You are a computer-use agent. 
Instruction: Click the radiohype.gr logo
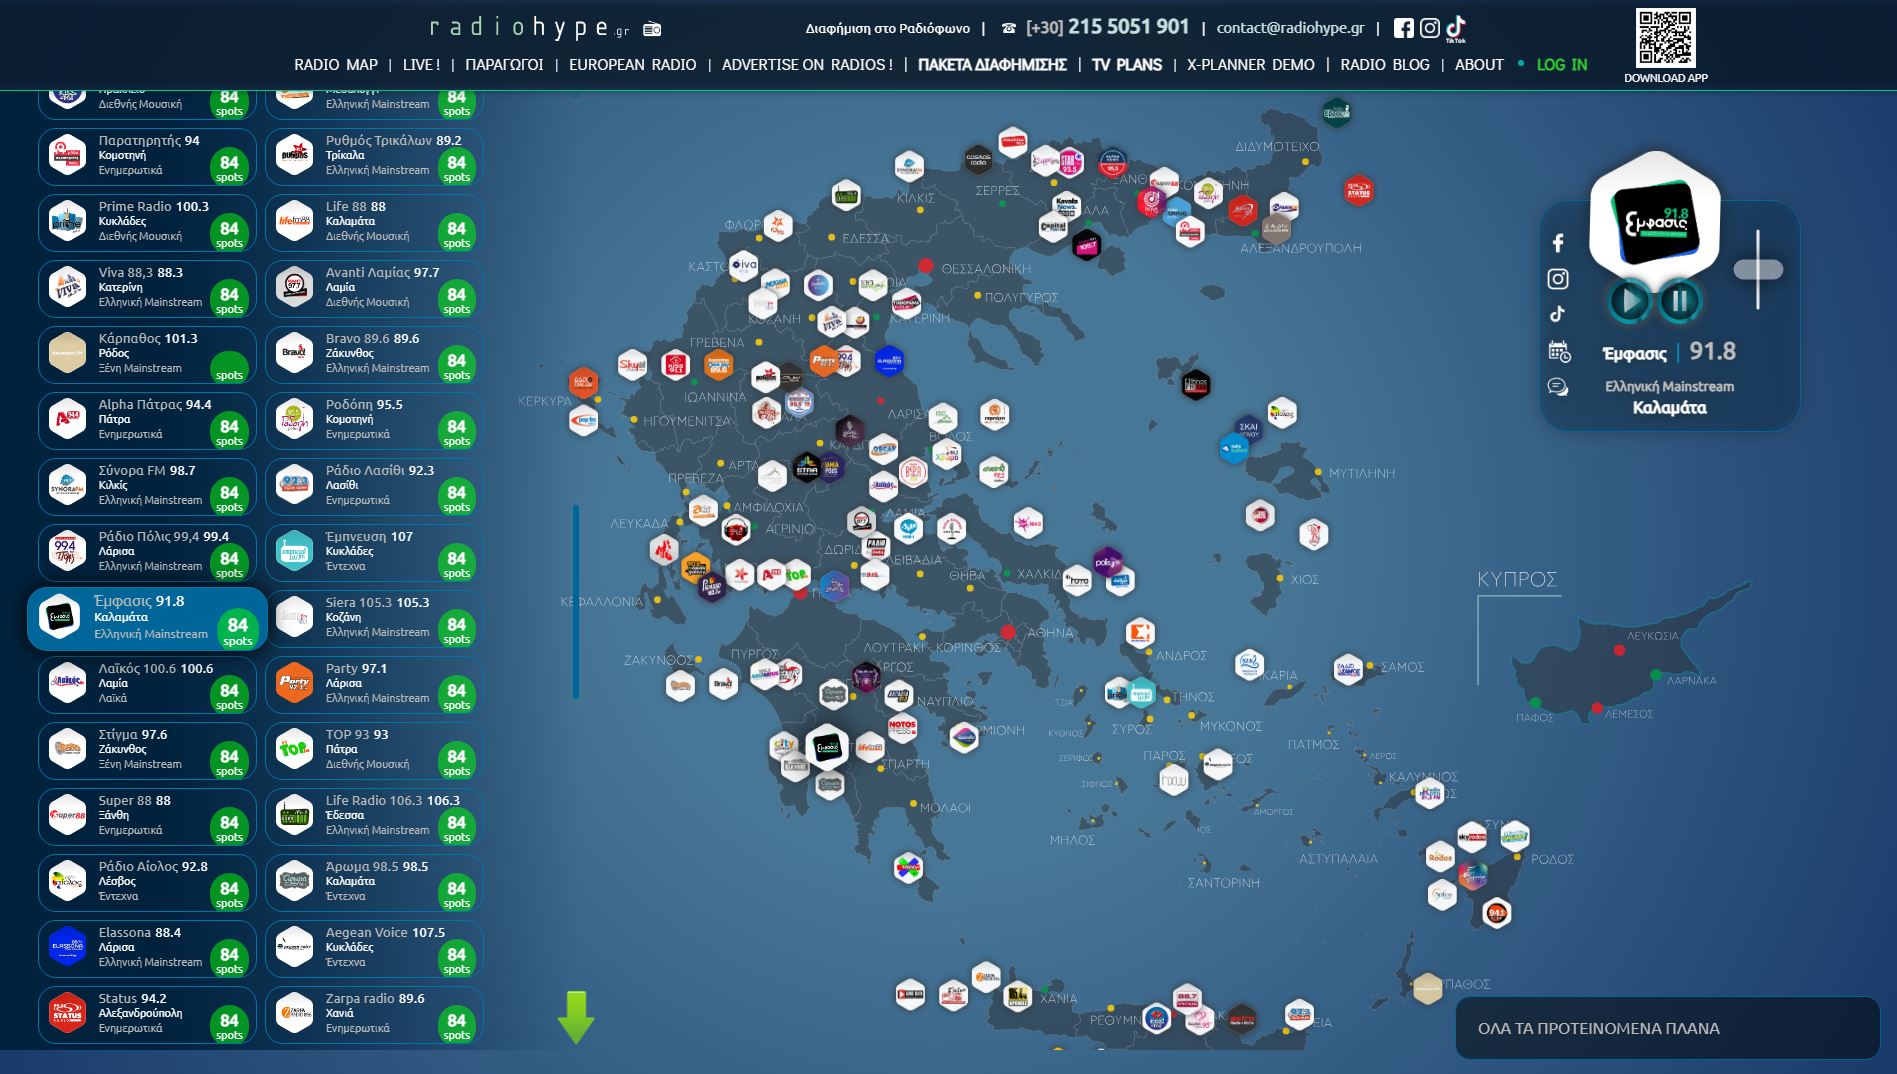[x=529, y=28]
